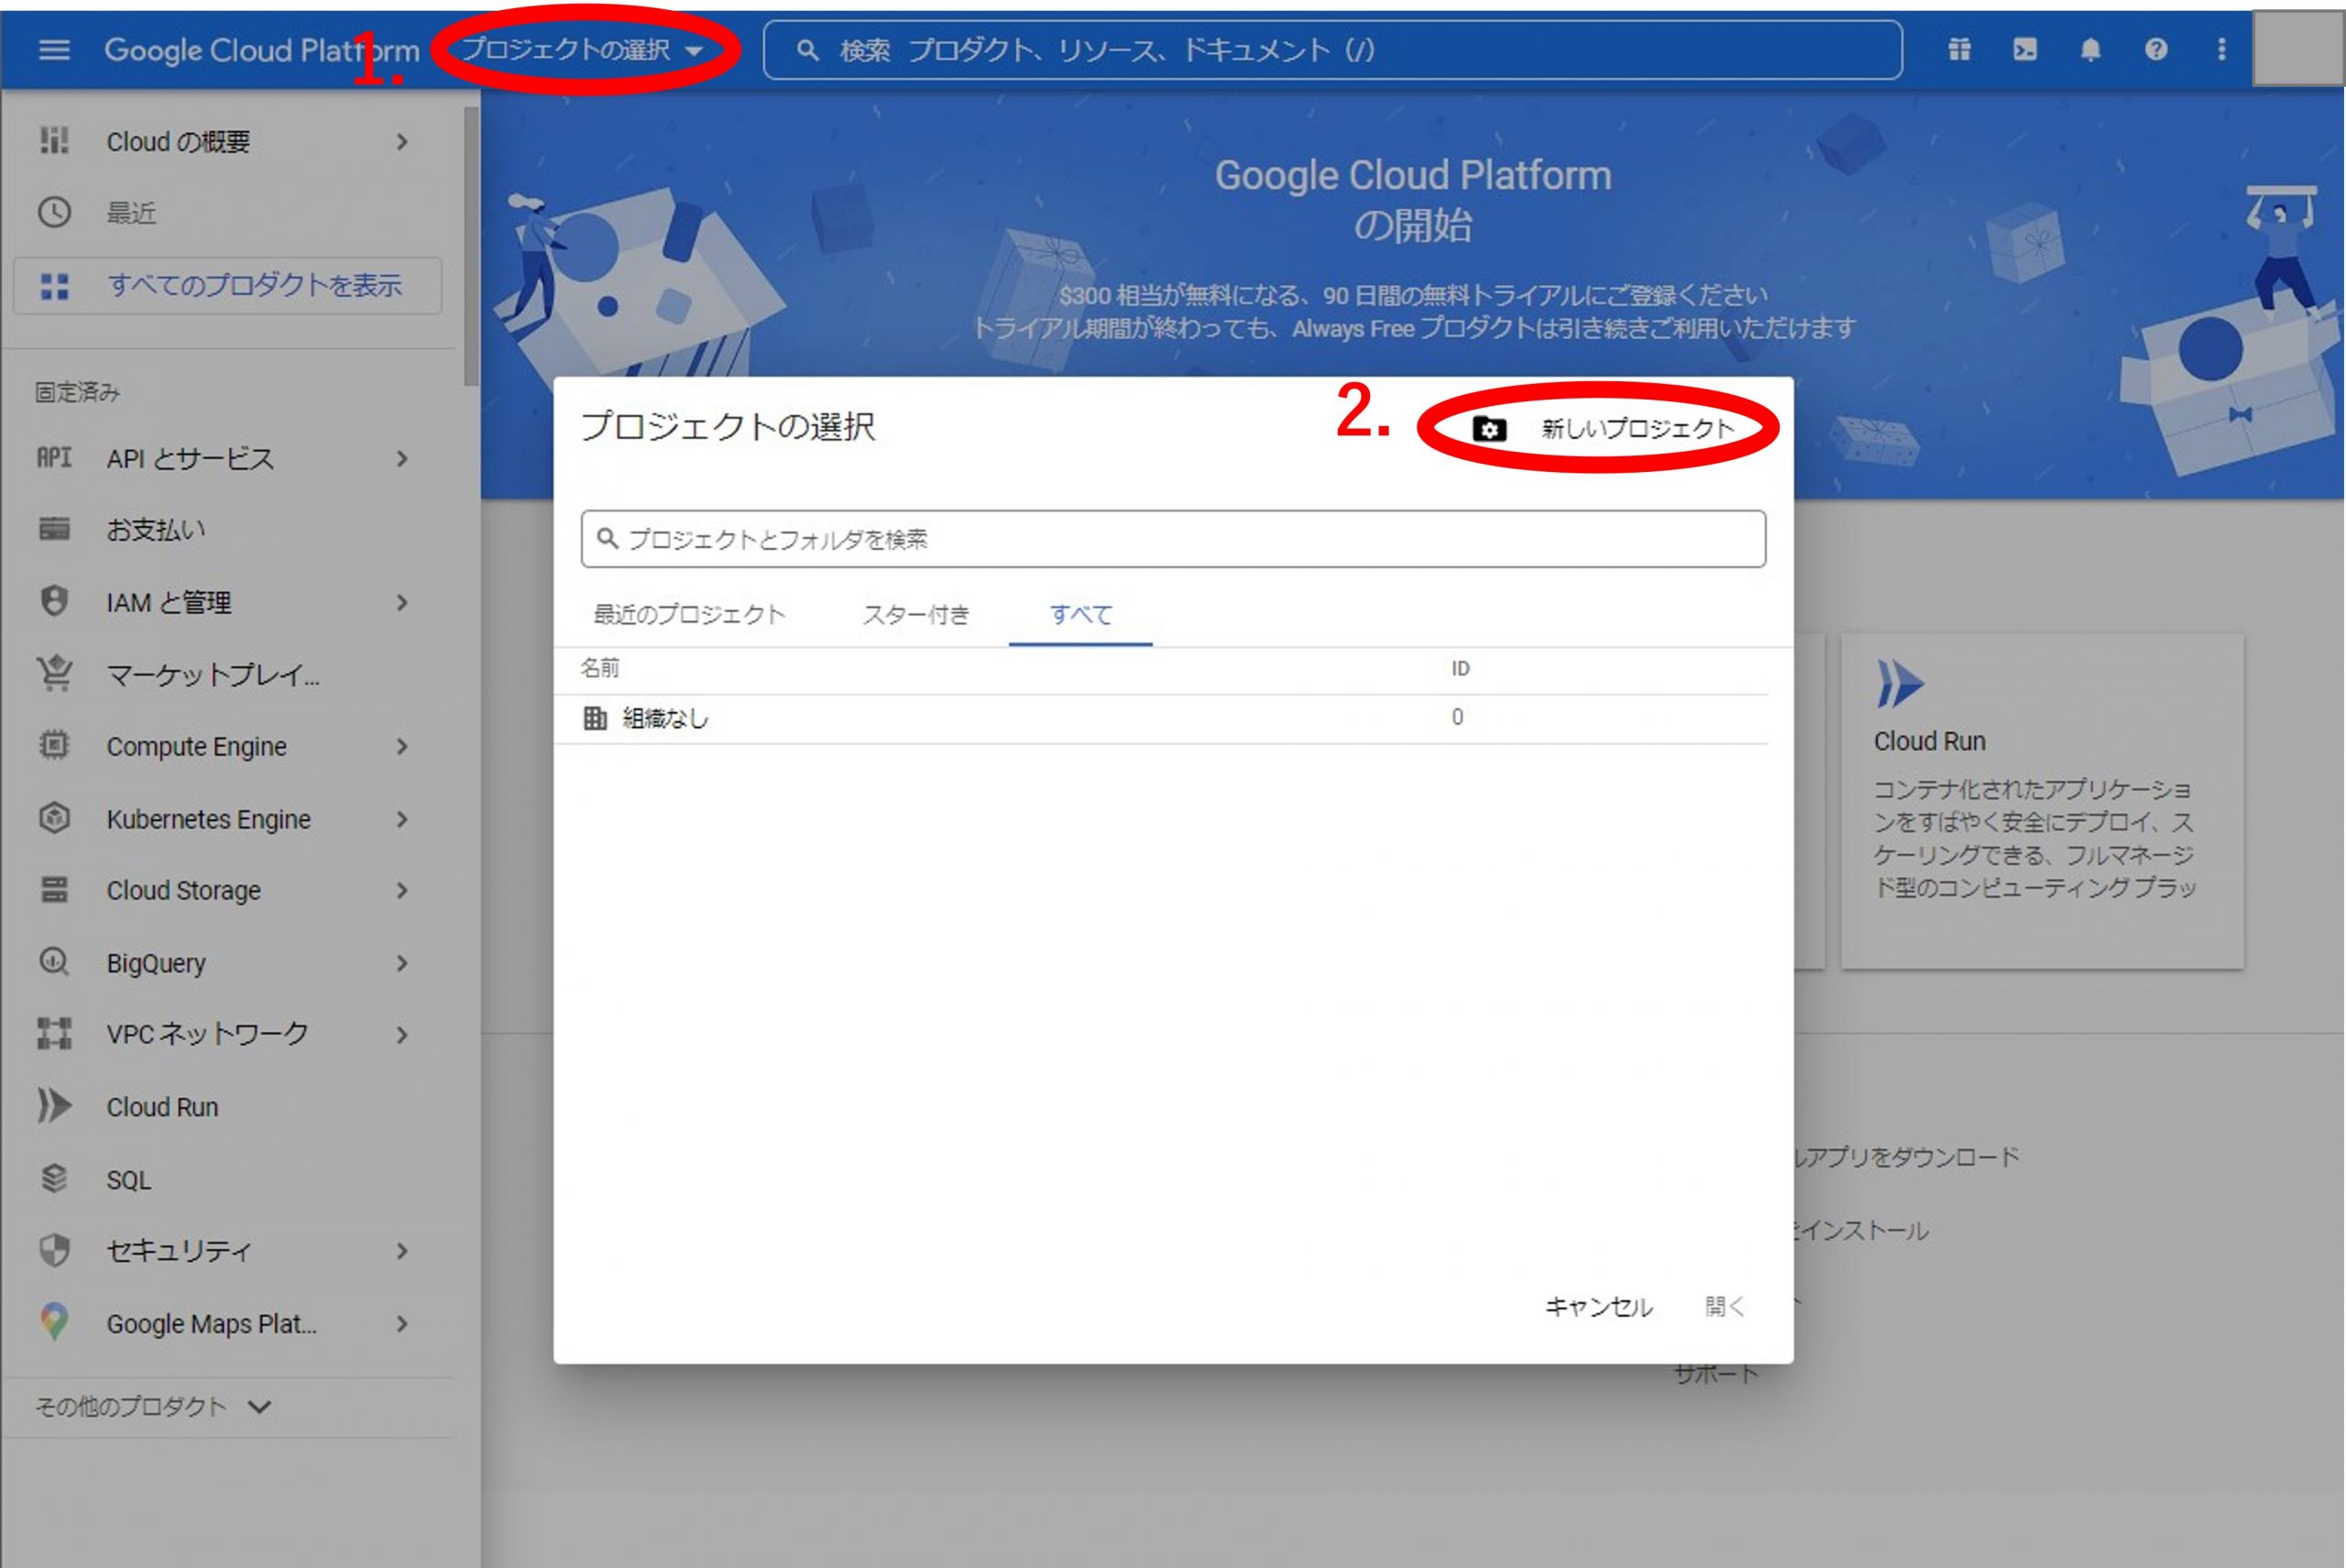The height and width of the screenshot is (1568, 2346).
Task: Expand the Compute Engine submenu chevron
Action: [402, 747]
